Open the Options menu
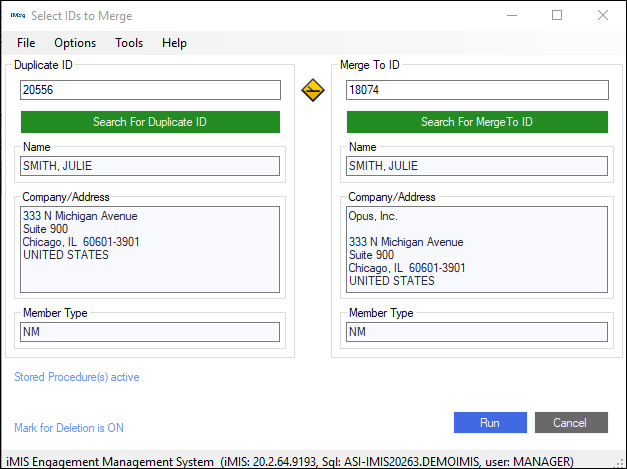Viewport: 627px width, 469px height. point(75,43)
